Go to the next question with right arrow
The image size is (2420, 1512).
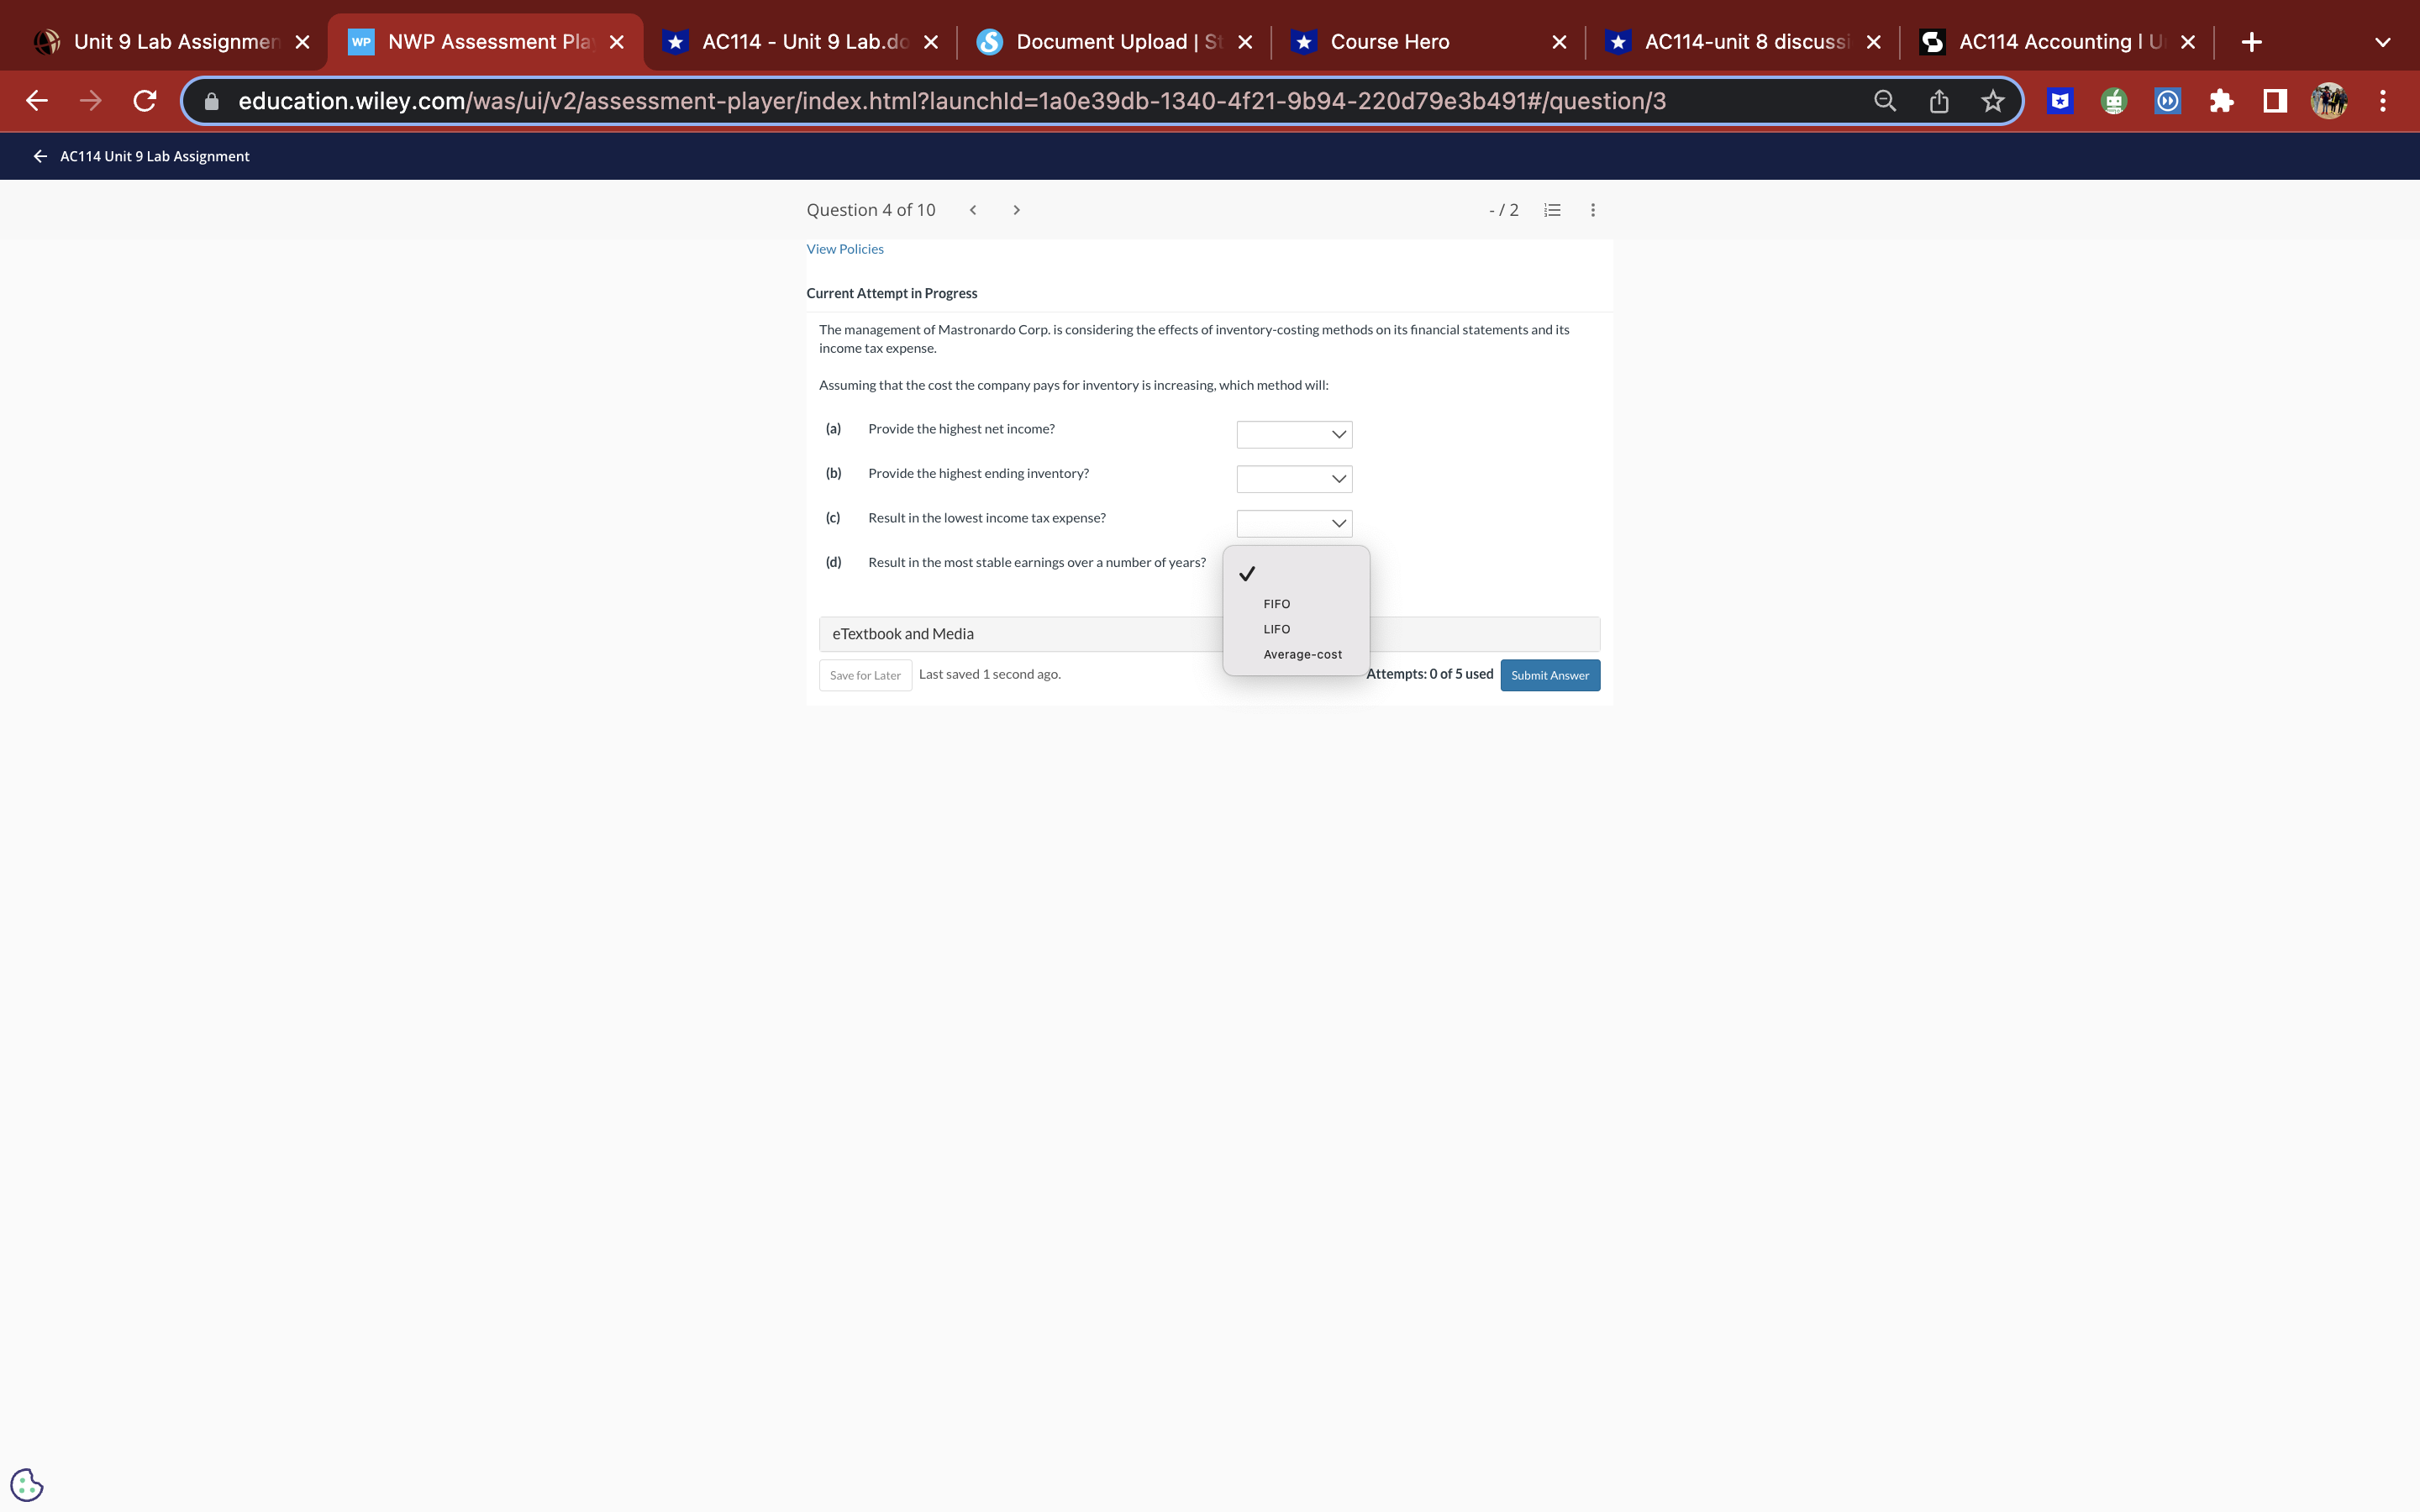(x=1016, y=209)
